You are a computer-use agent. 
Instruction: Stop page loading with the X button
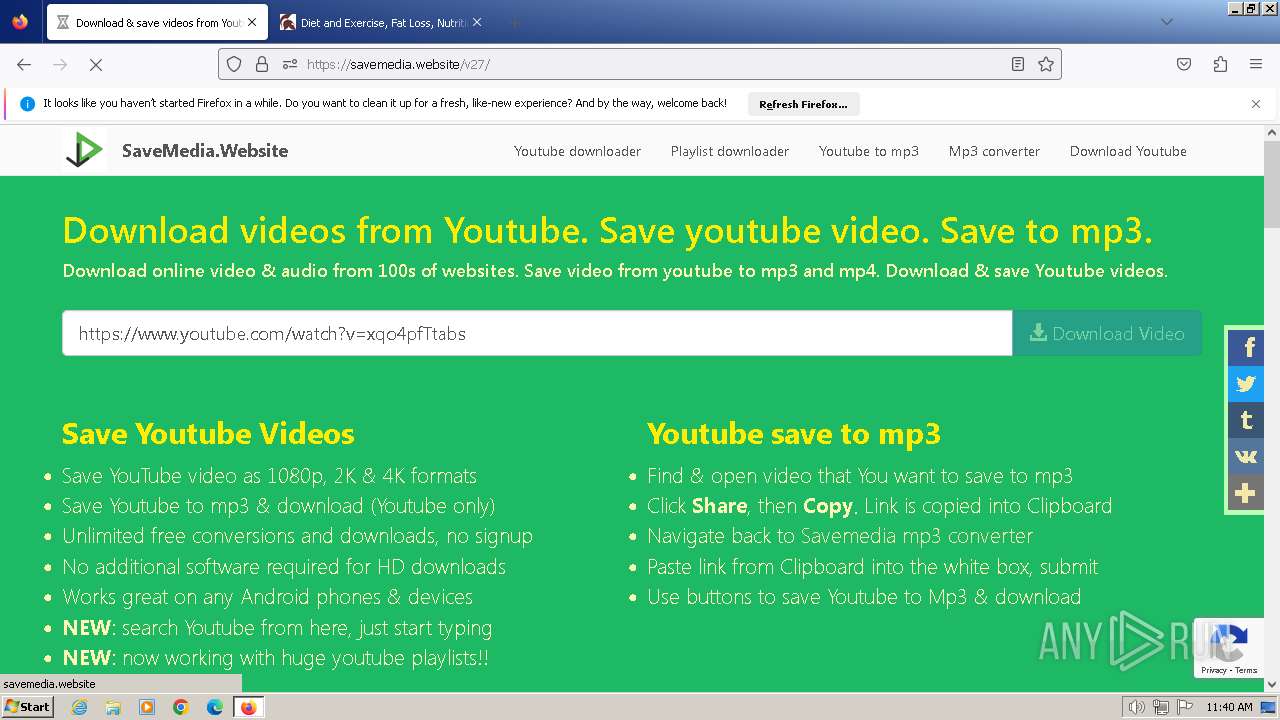[96, 64]
